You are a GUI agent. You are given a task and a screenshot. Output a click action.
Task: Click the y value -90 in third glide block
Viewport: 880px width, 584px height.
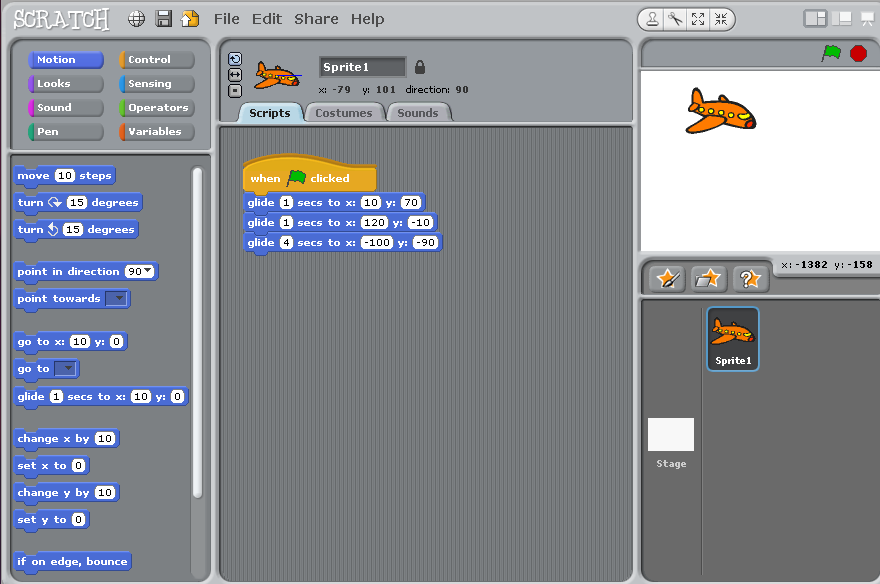(x=425, y=242)
